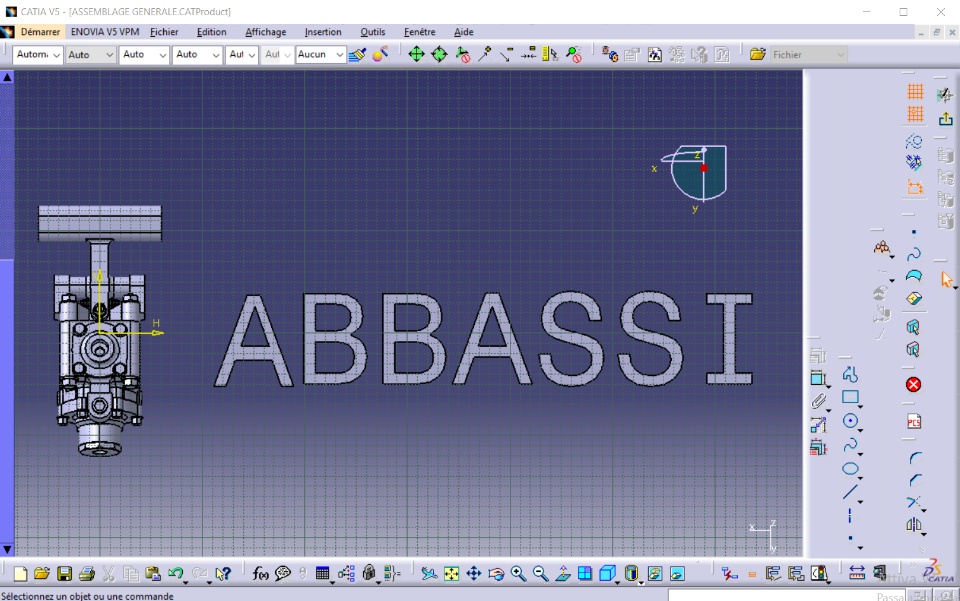The height and width of the screenshot is (601, 960).
Task: Click the Profile sketch tool icon
Action: click(850, 374)
